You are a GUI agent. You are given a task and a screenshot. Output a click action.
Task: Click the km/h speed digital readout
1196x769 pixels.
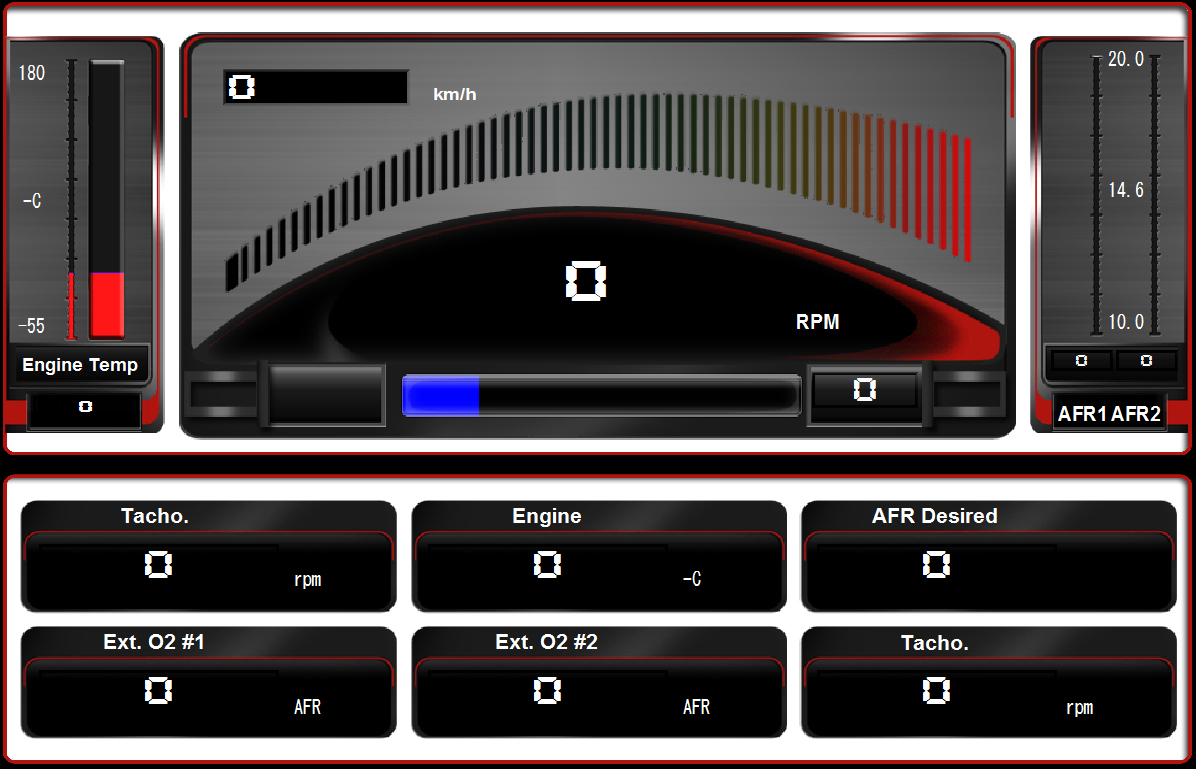[x=315, y=87]
